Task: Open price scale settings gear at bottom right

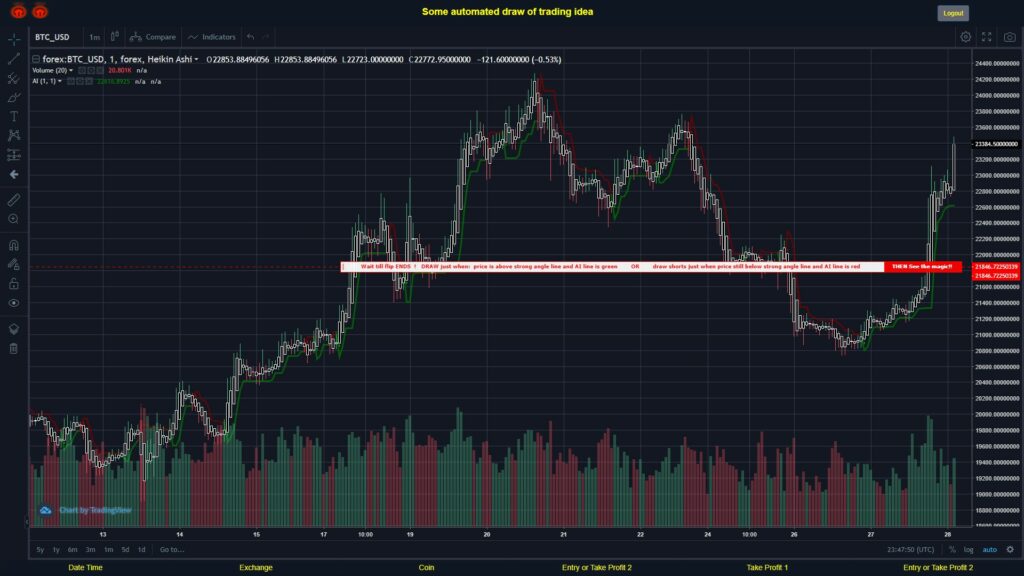Action: [x=1010, y=549]
